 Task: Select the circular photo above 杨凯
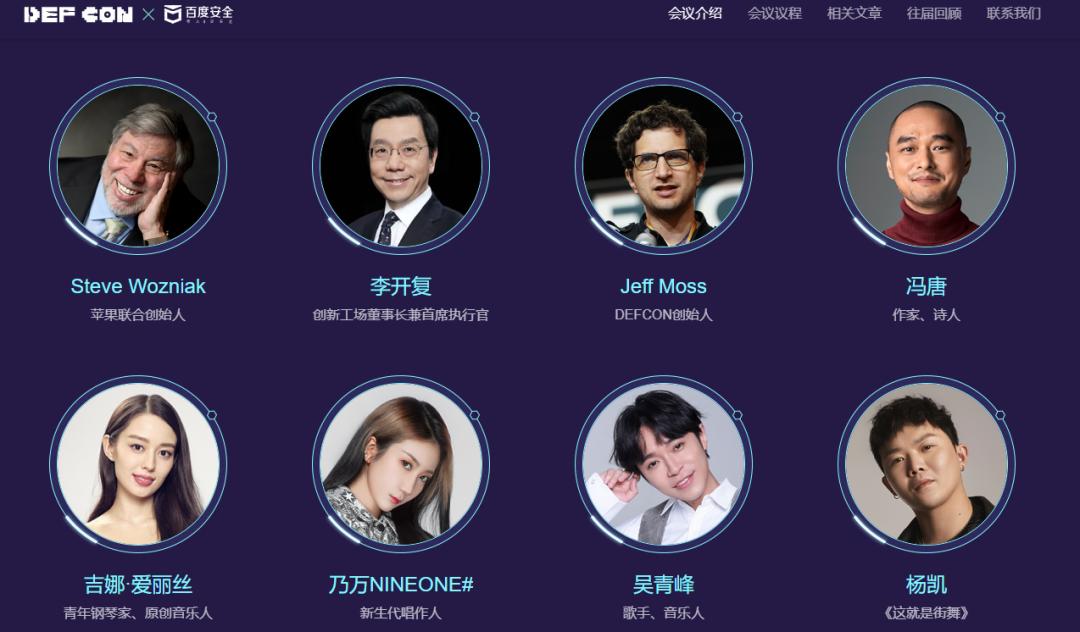926,463
